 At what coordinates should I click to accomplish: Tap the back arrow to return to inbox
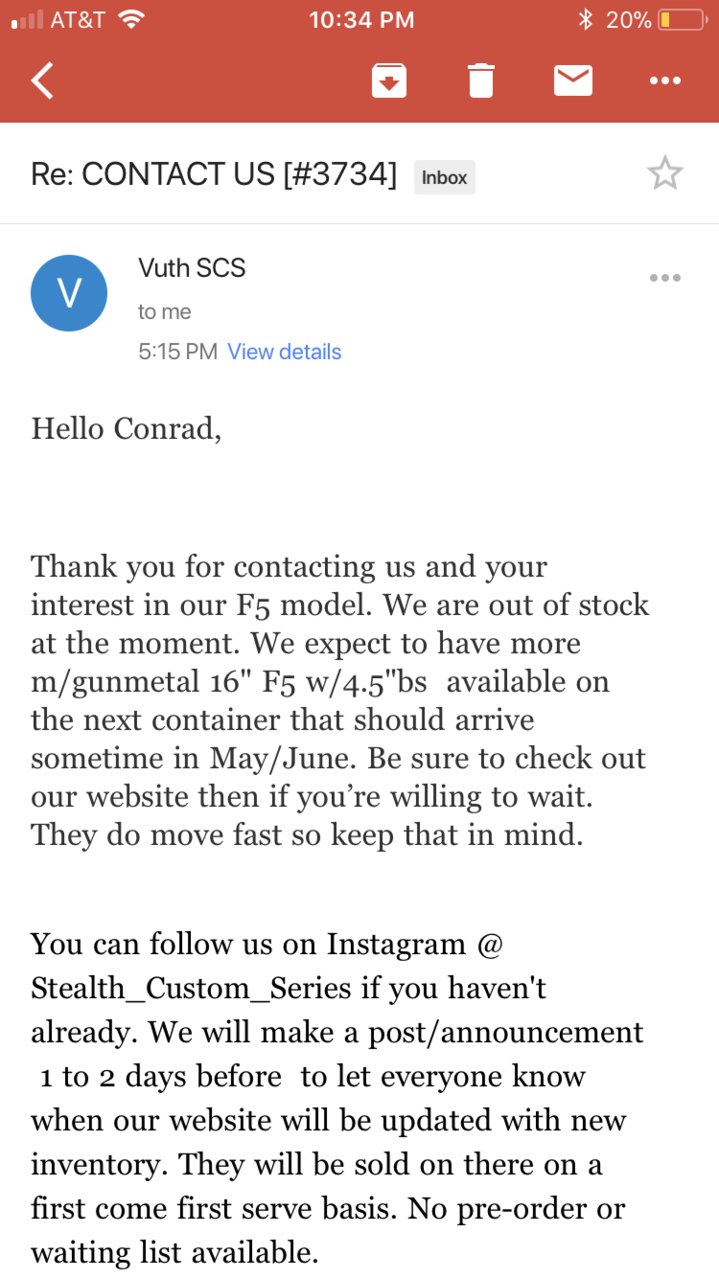tap(42, 80)
